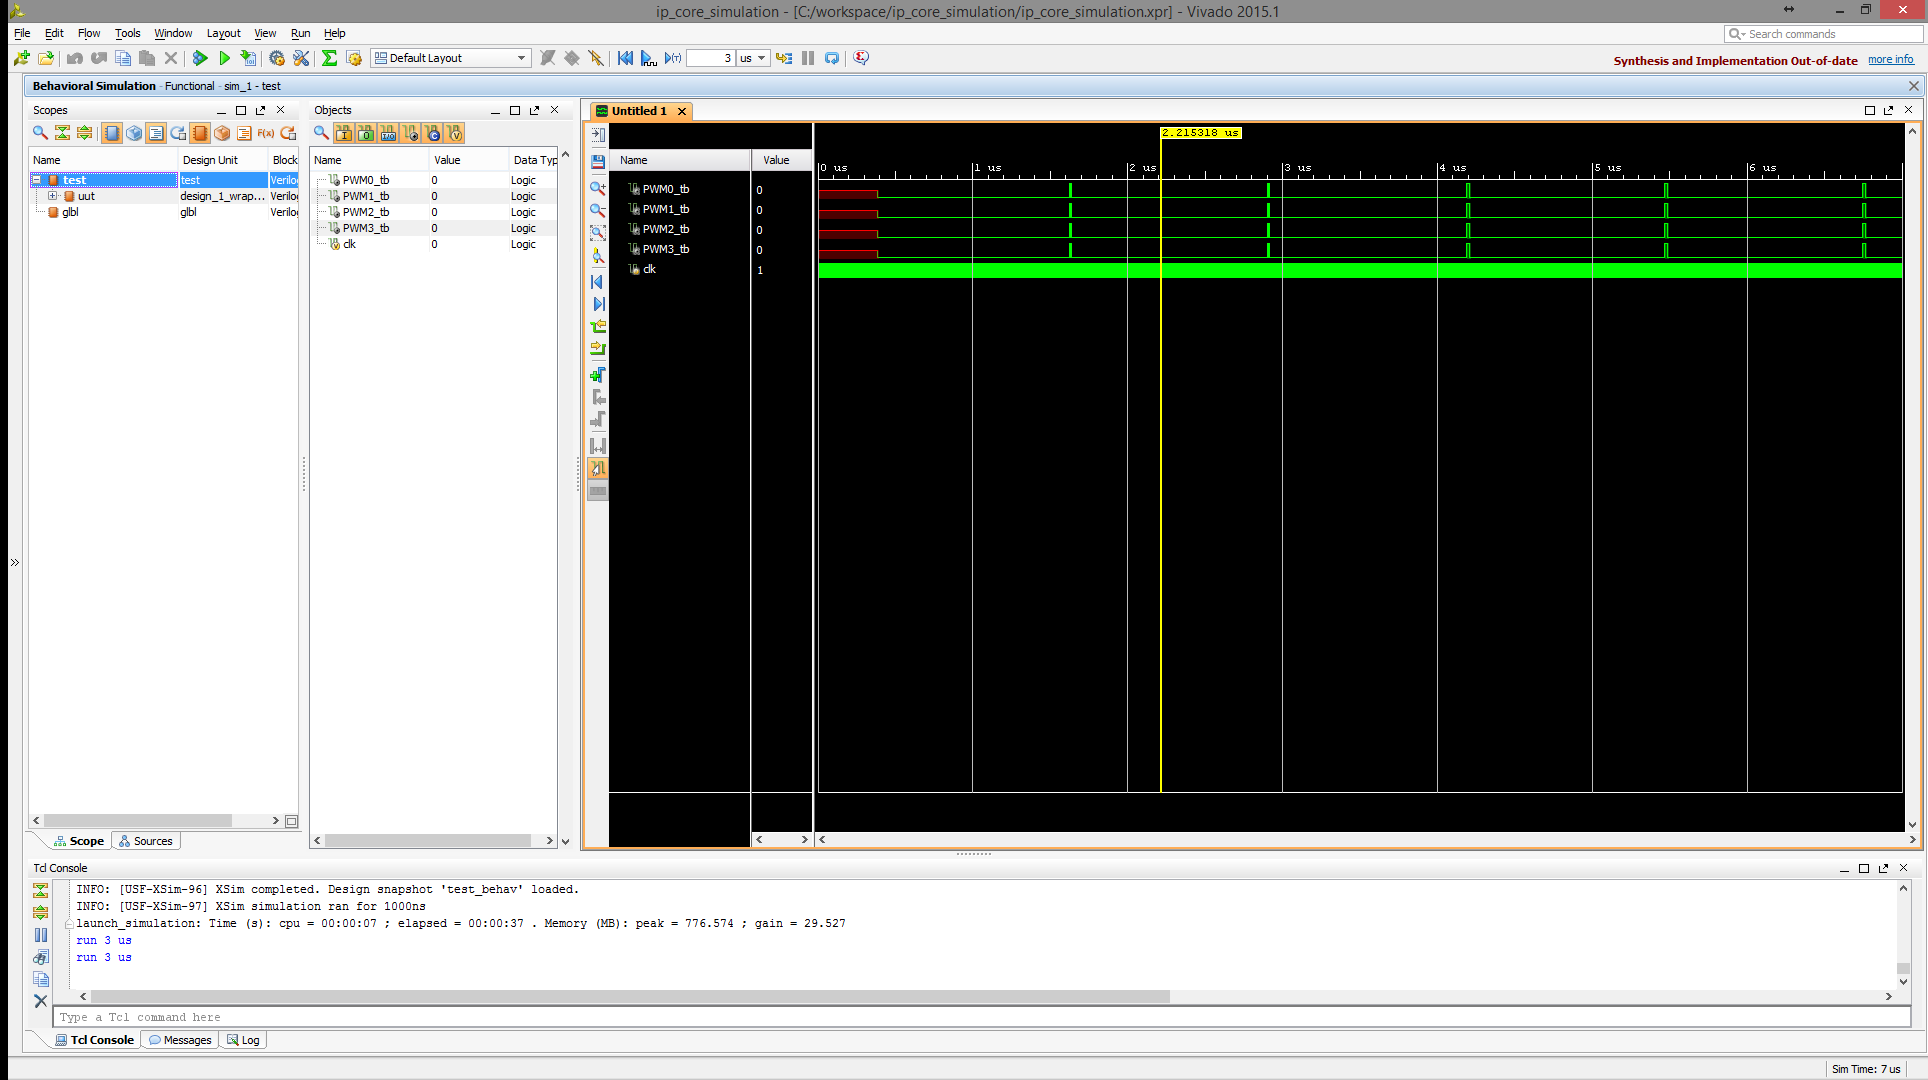Open the Tools menu
Screen dimensions: 1928x1080
coord(127,33)
